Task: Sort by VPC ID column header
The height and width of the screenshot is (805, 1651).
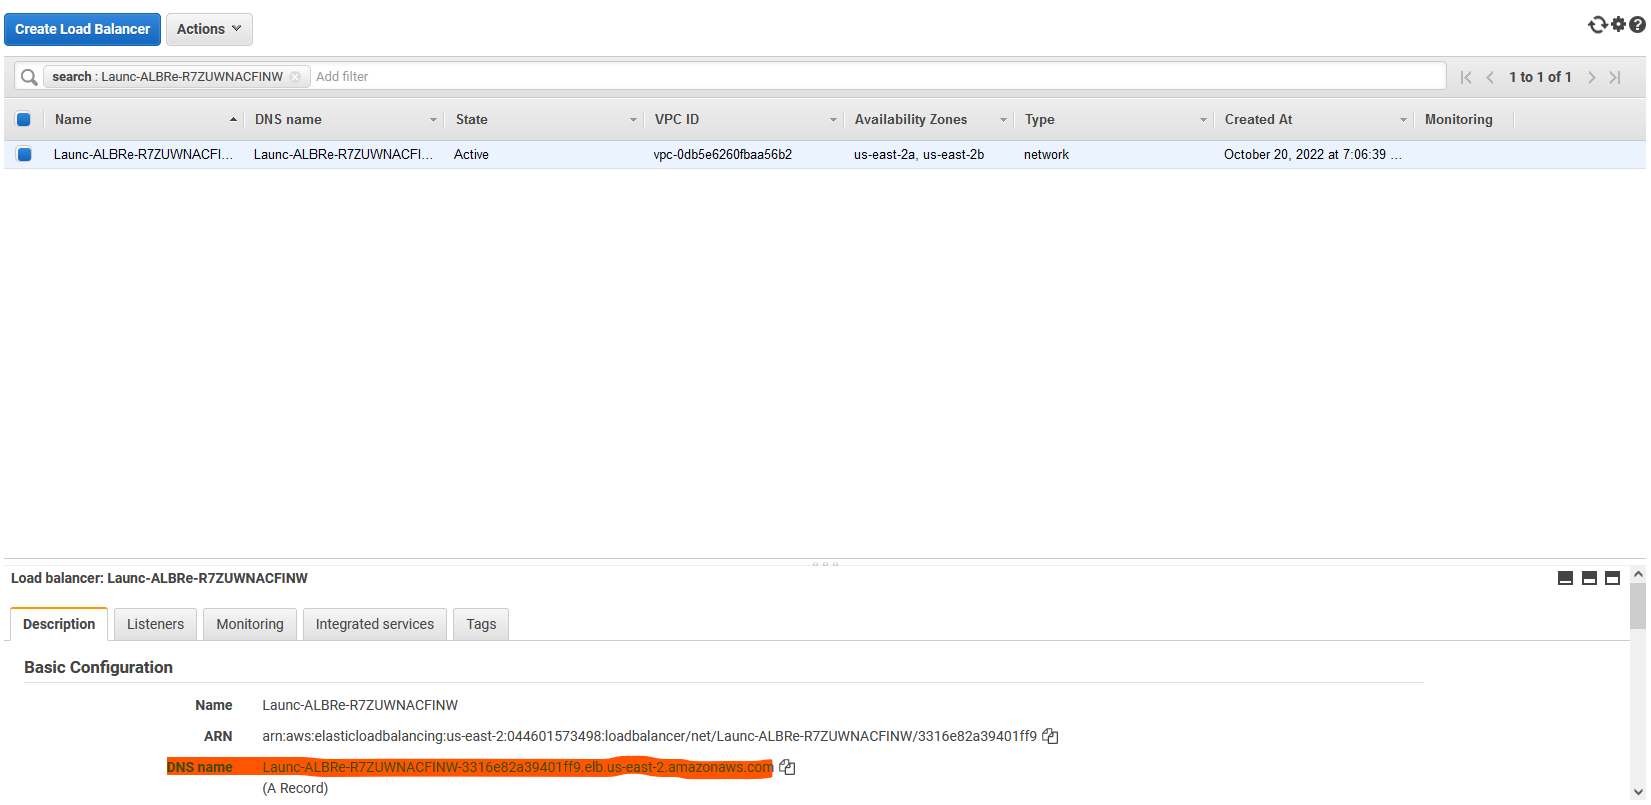Action: coord(744,119)
